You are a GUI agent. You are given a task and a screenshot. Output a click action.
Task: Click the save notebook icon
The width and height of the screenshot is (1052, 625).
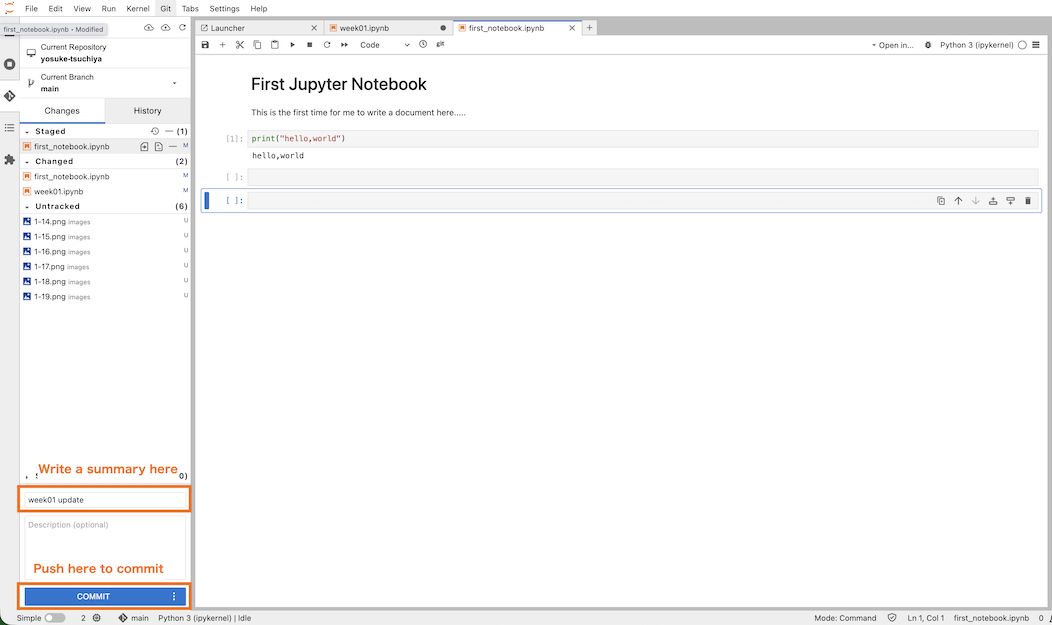(x=206, y=45)
